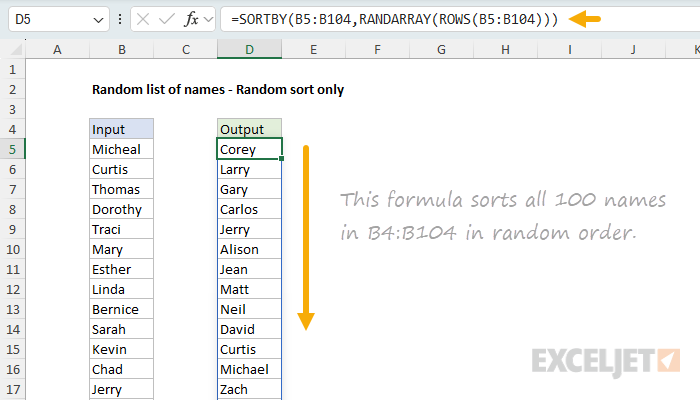Select column E header
The height and width of the screenshot is (400, 700).
pos(313,49)
